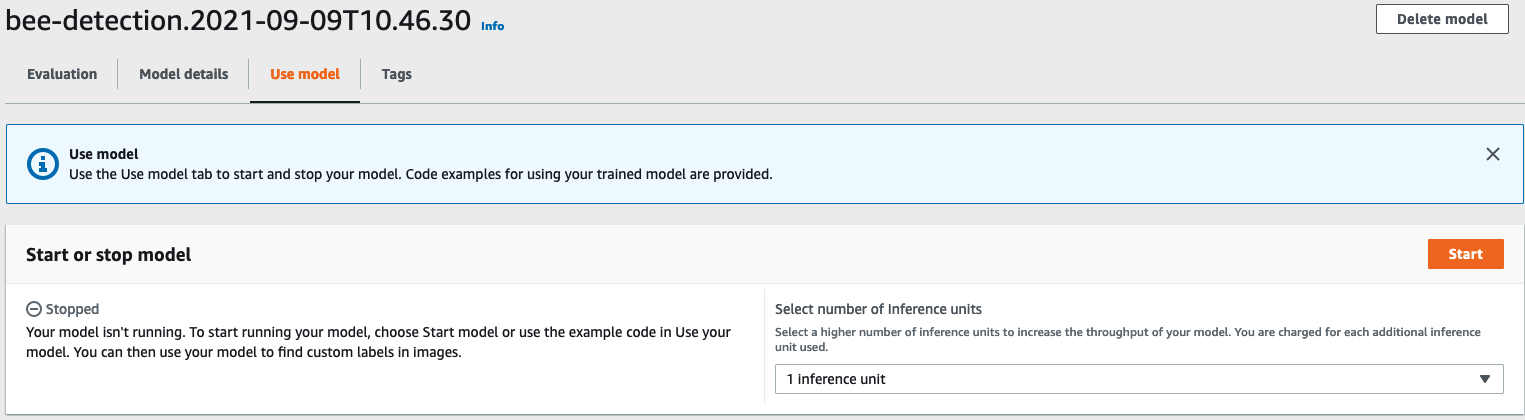Click the info circle icon in the banner
The height and width of the screenshot is (420, 1525).
(x=41, y=163)
